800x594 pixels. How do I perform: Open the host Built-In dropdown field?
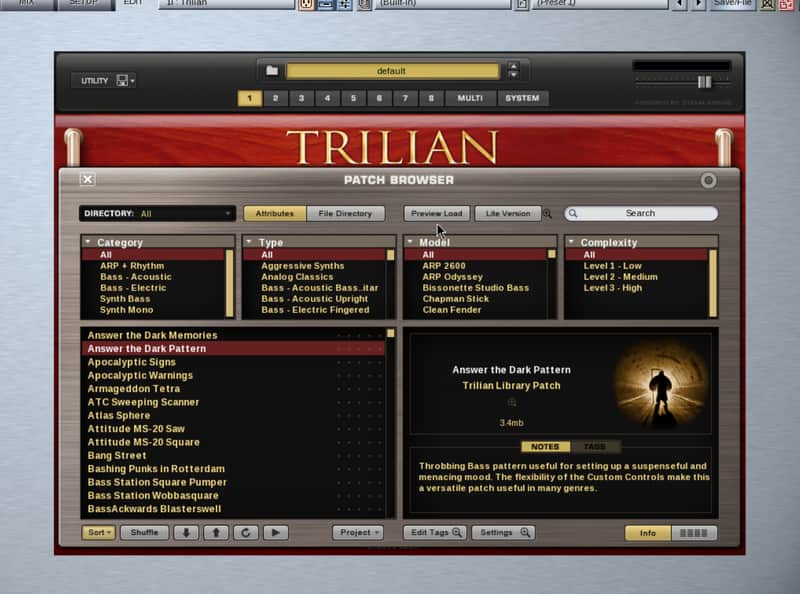[x=444, y=4]
